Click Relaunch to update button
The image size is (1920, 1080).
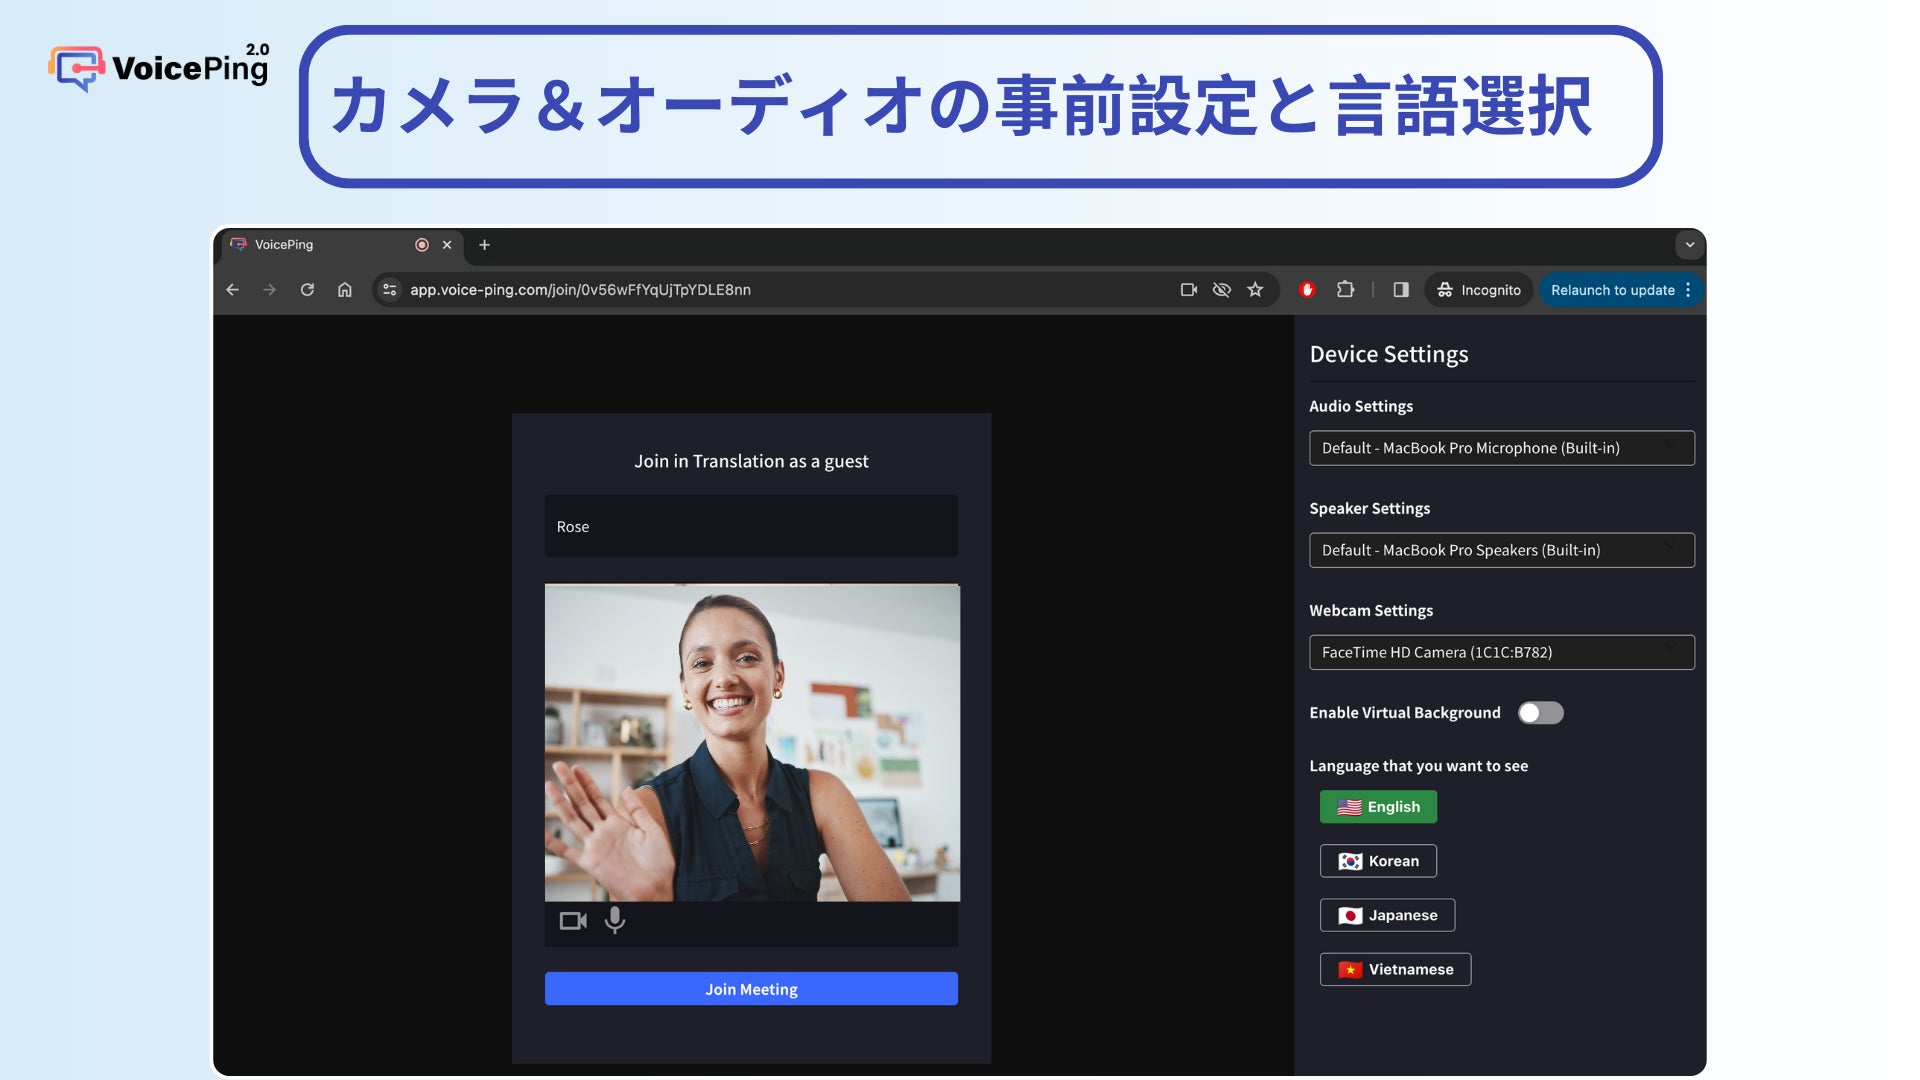1612,290
